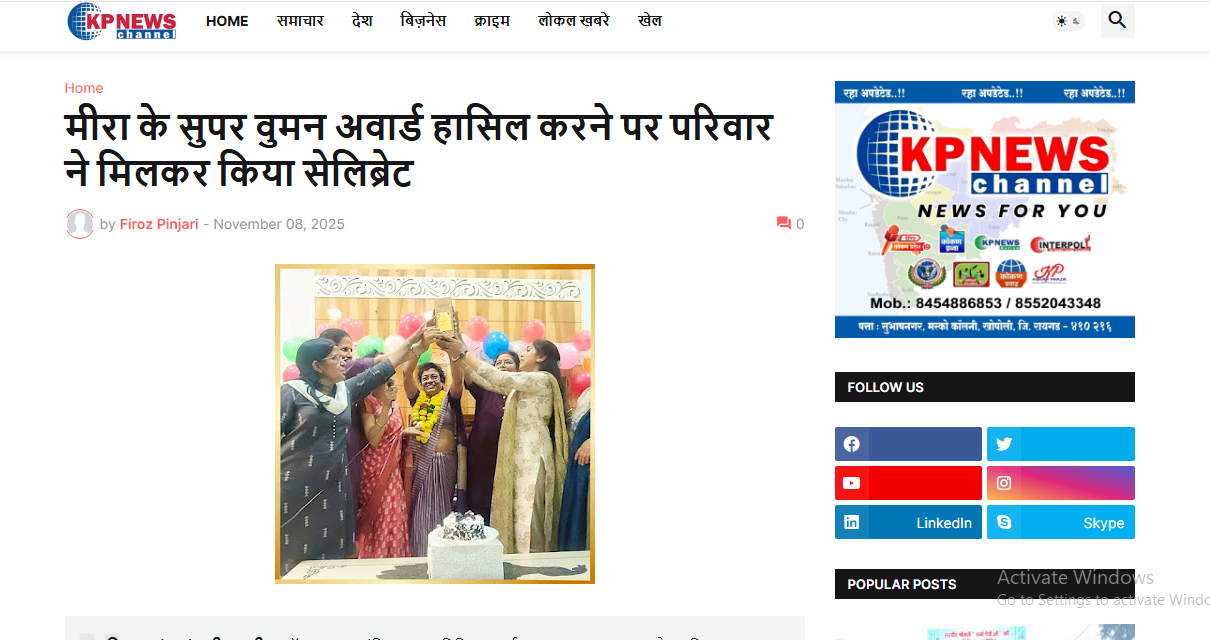Open the Facebook follow button
Screen dimensions: 1210x640
pos(908,444)
